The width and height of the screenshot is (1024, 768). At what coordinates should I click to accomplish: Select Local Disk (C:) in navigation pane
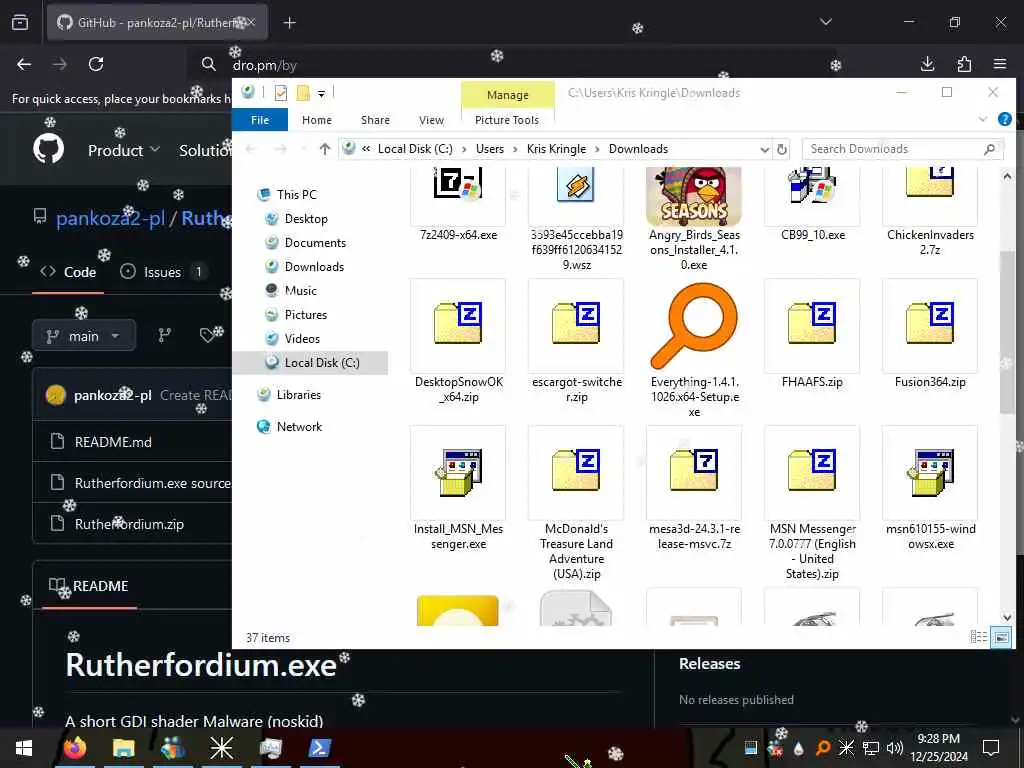(312, 362)
